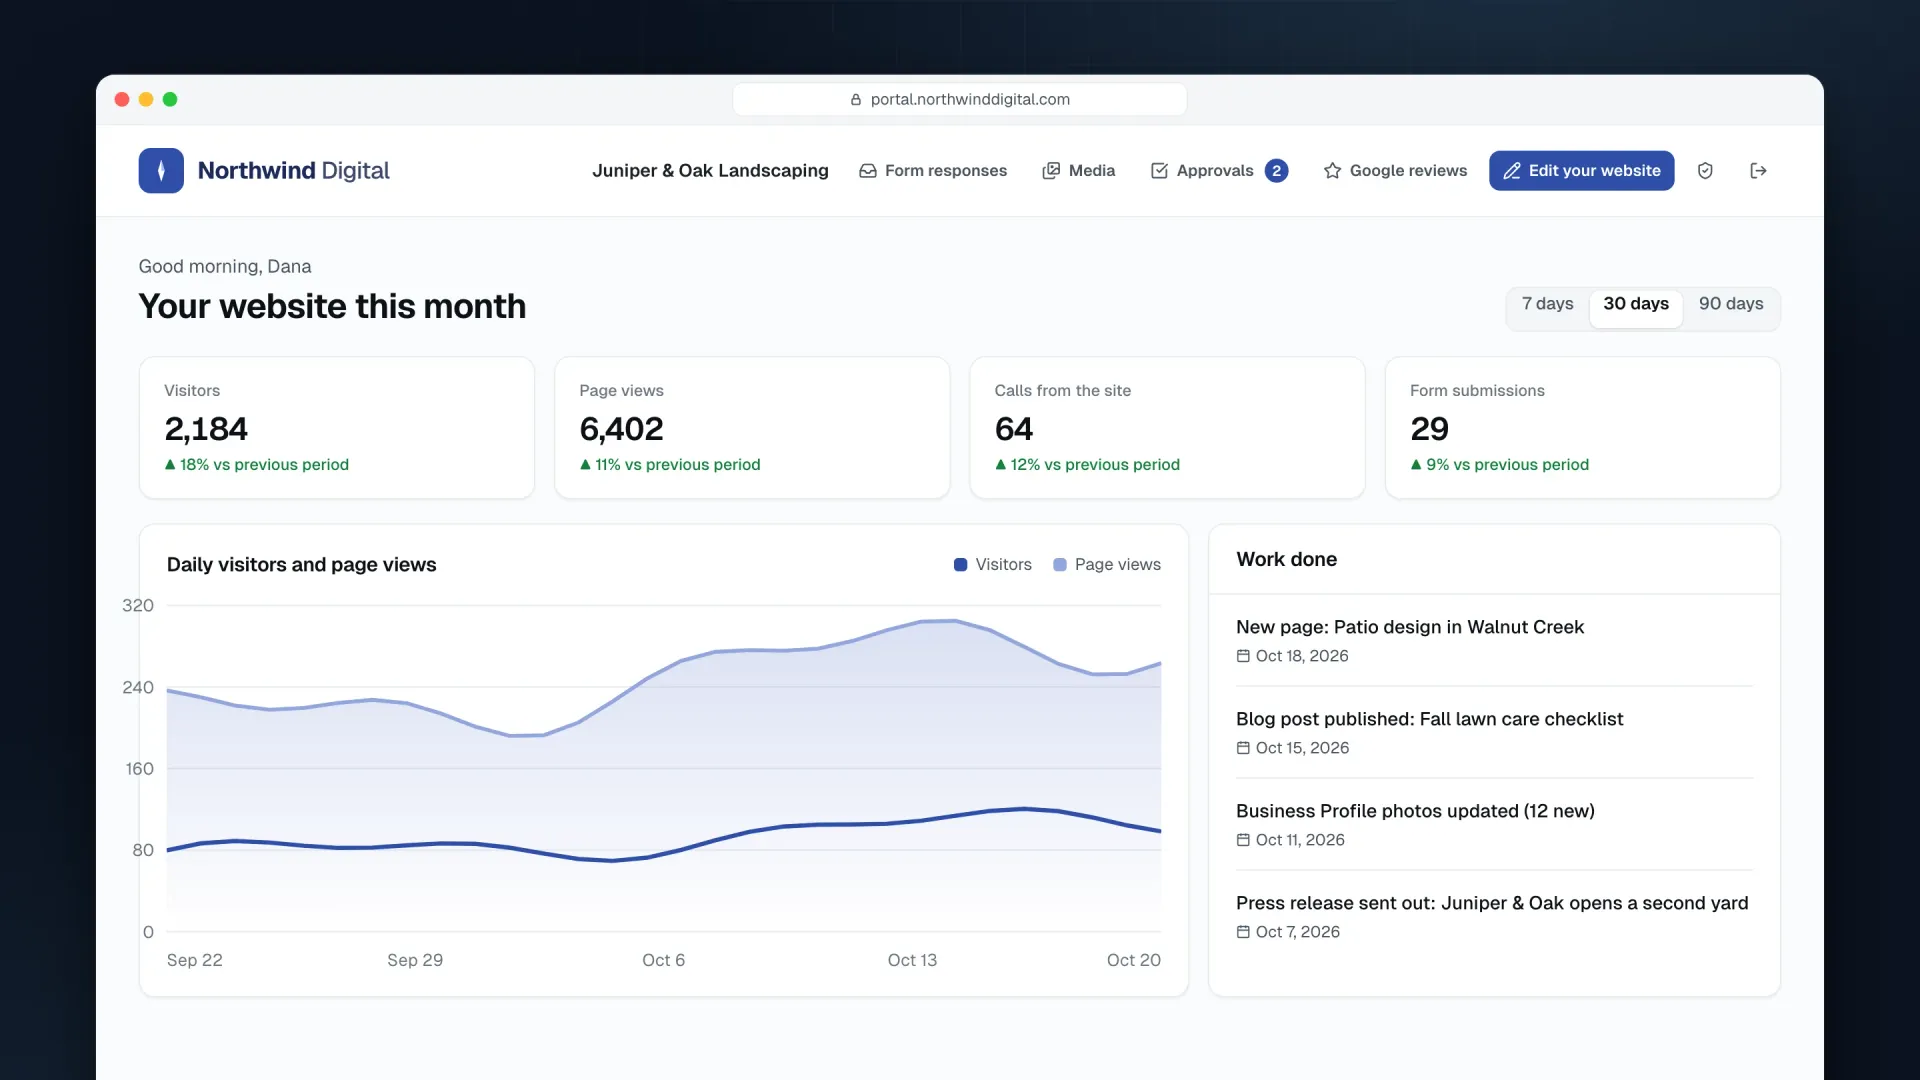Click '12% vs previous period' text
This screenshot has width=1920, height=1080.
coord(1095,465)
